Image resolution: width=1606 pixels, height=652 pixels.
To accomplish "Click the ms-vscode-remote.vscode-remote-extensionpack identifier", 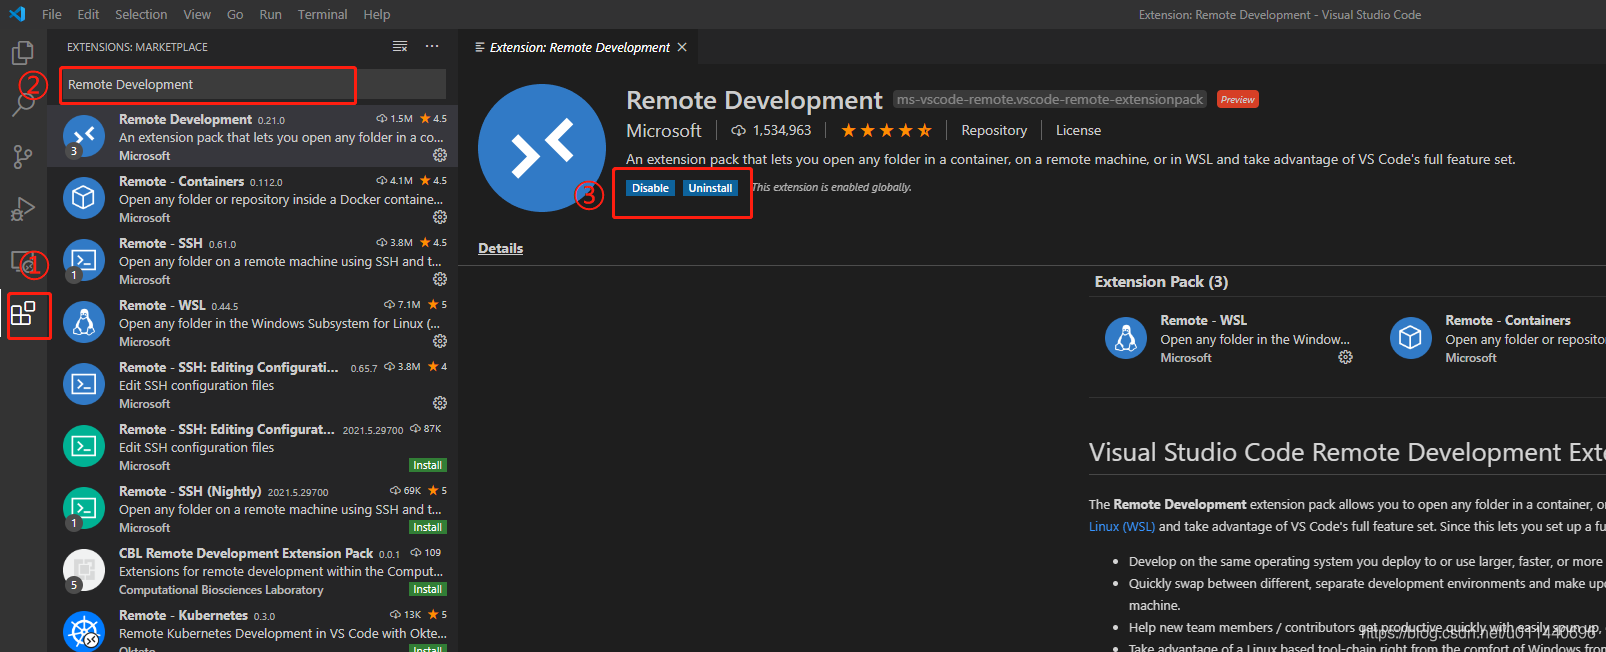I will [x=1050, y=99].
